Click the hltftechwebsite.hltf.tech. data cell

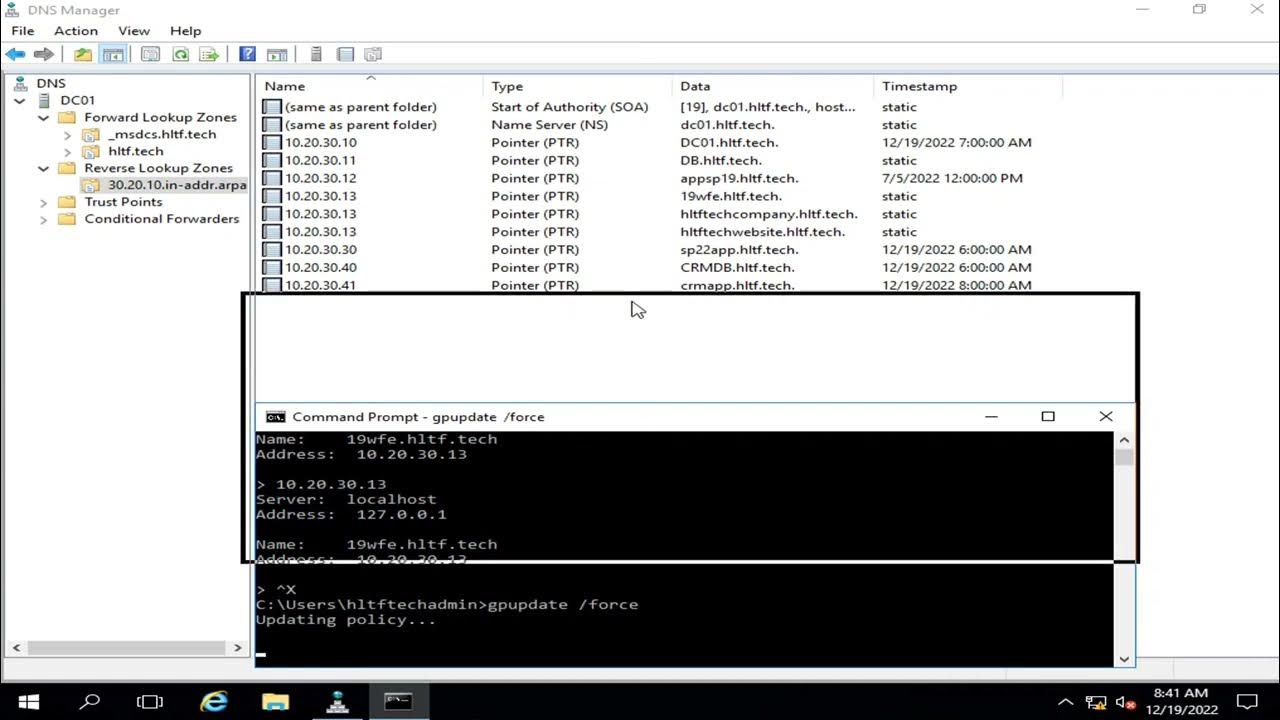763,232
